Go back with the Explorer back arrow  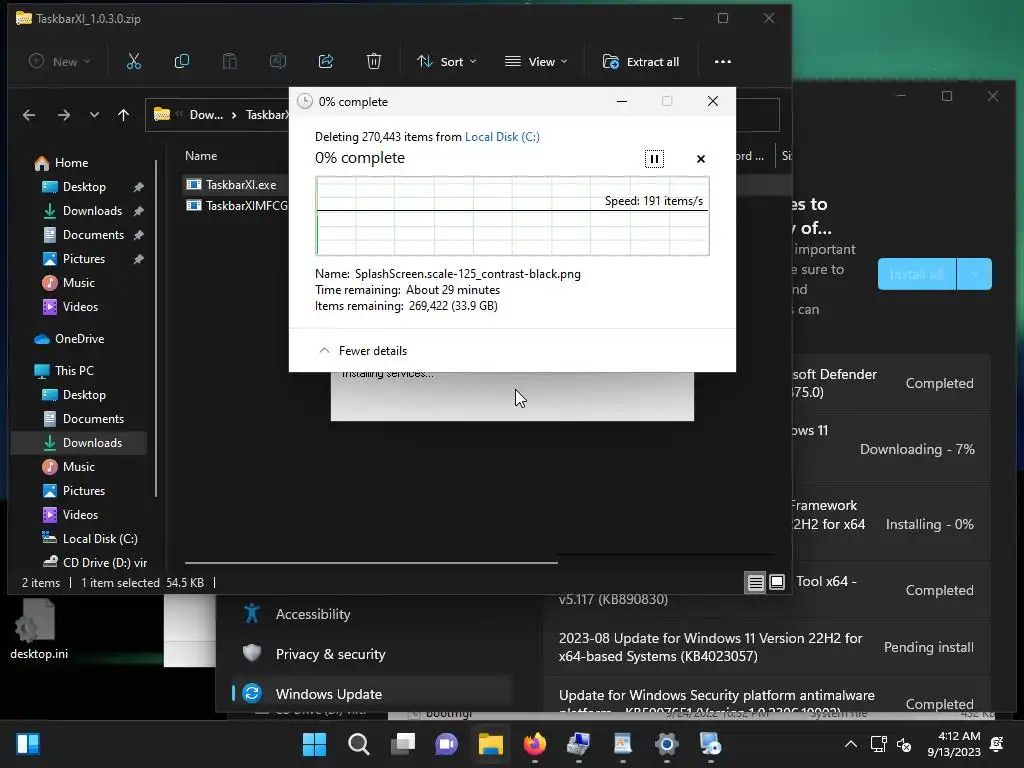[x=29, y=115]
